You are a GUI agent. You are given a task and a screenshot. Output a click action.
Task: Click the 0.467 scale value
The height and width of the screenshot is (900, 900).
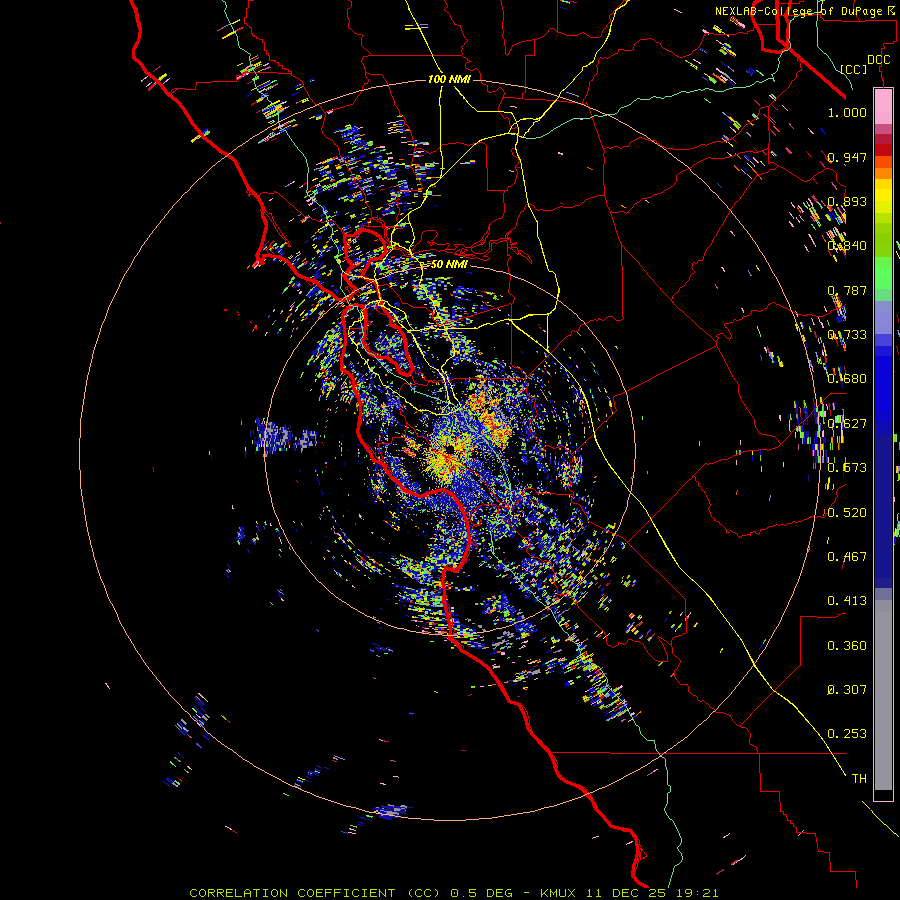[x=847, y=557]
